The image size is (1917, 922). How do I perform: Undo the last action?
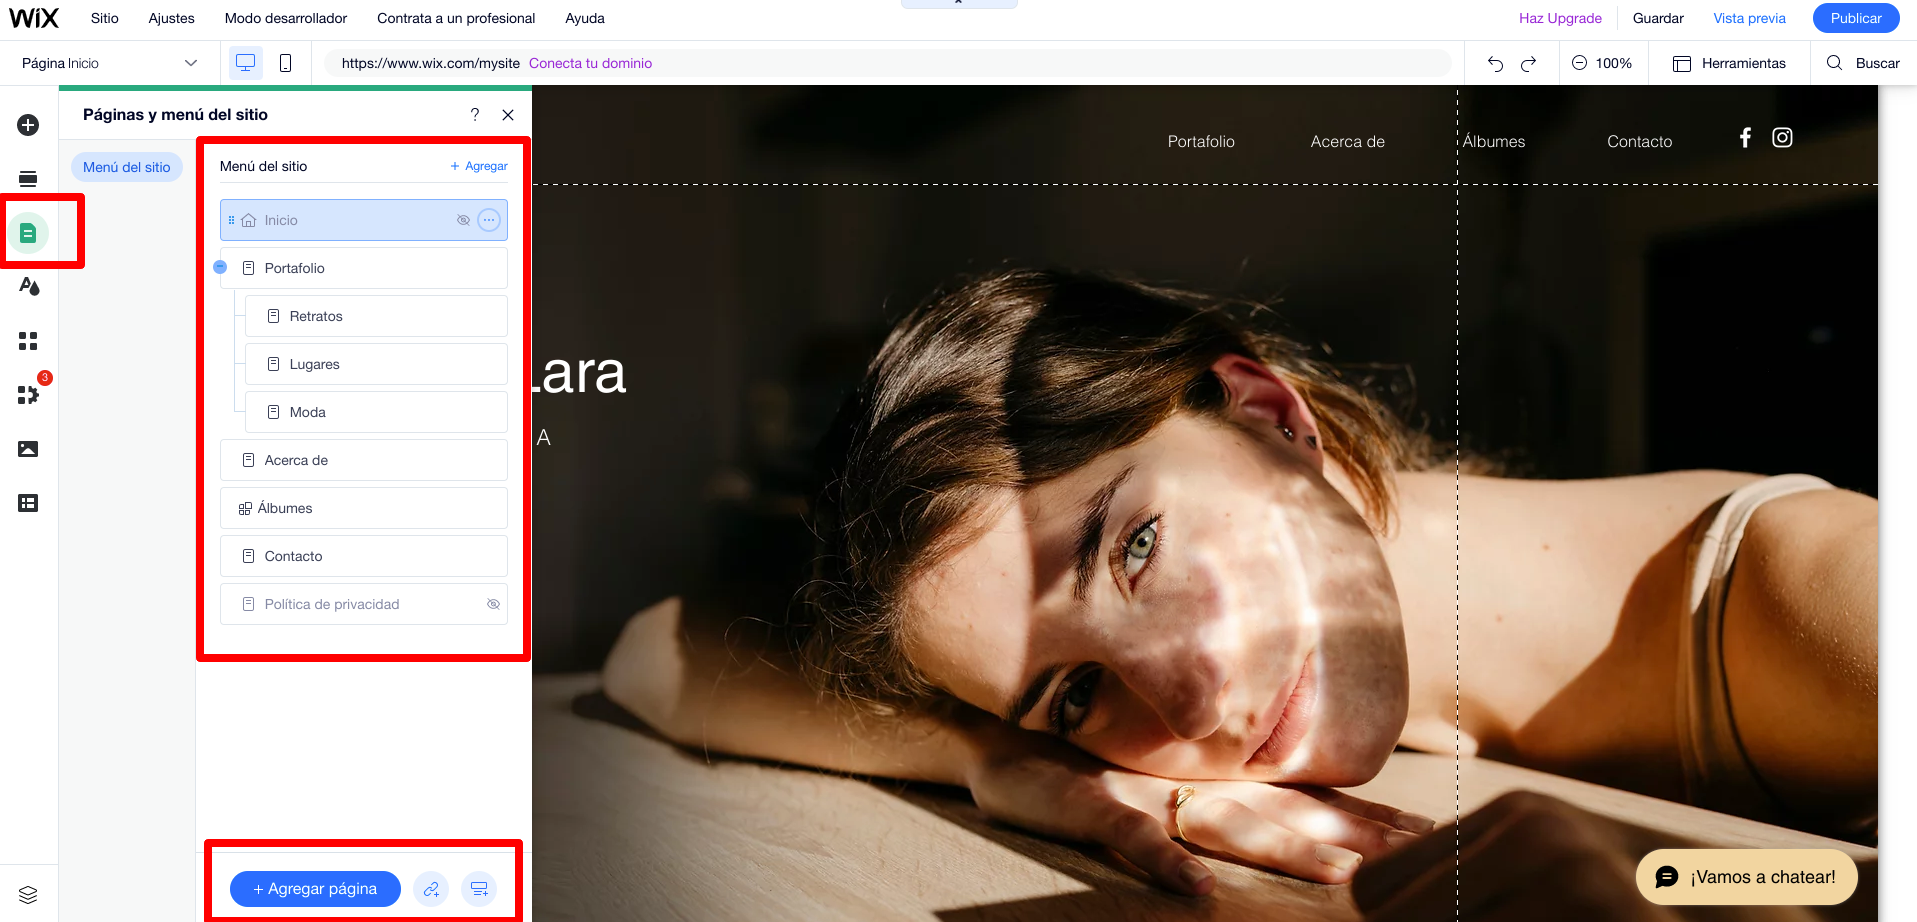click(1494, 63)
